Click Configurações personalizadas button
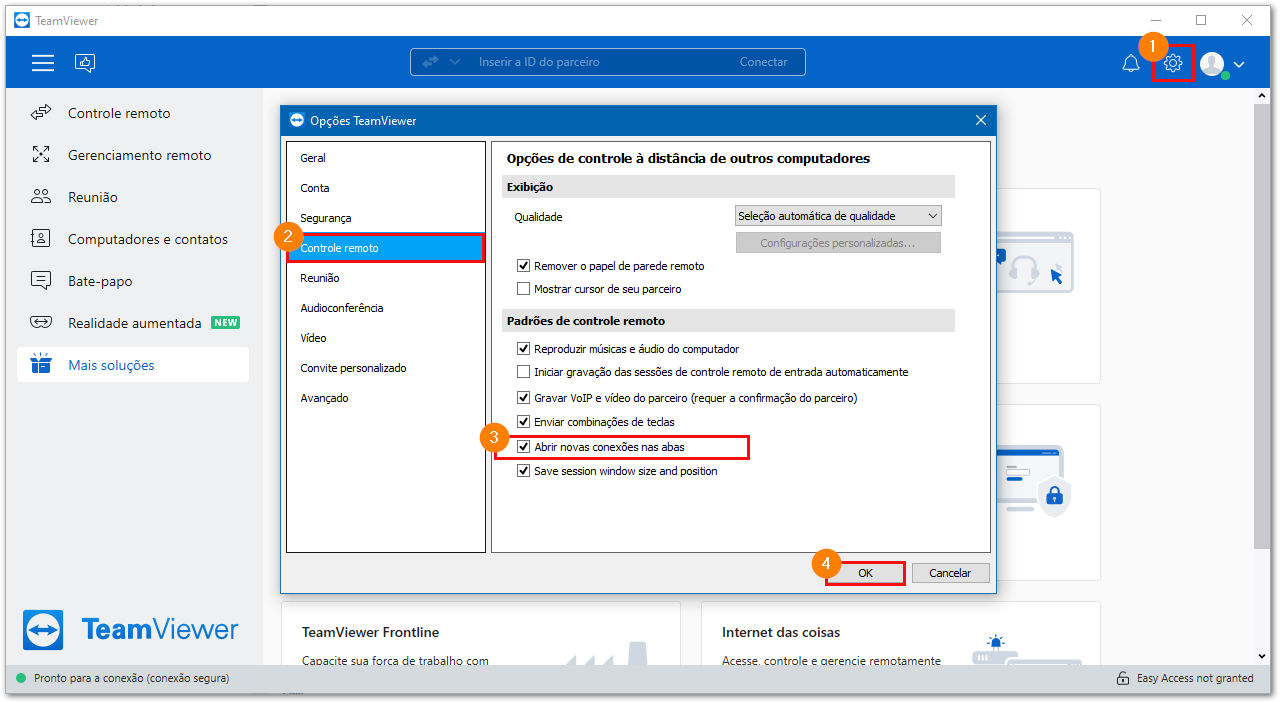The width and height of the screenshot is (1280, 703). point(838,243)
